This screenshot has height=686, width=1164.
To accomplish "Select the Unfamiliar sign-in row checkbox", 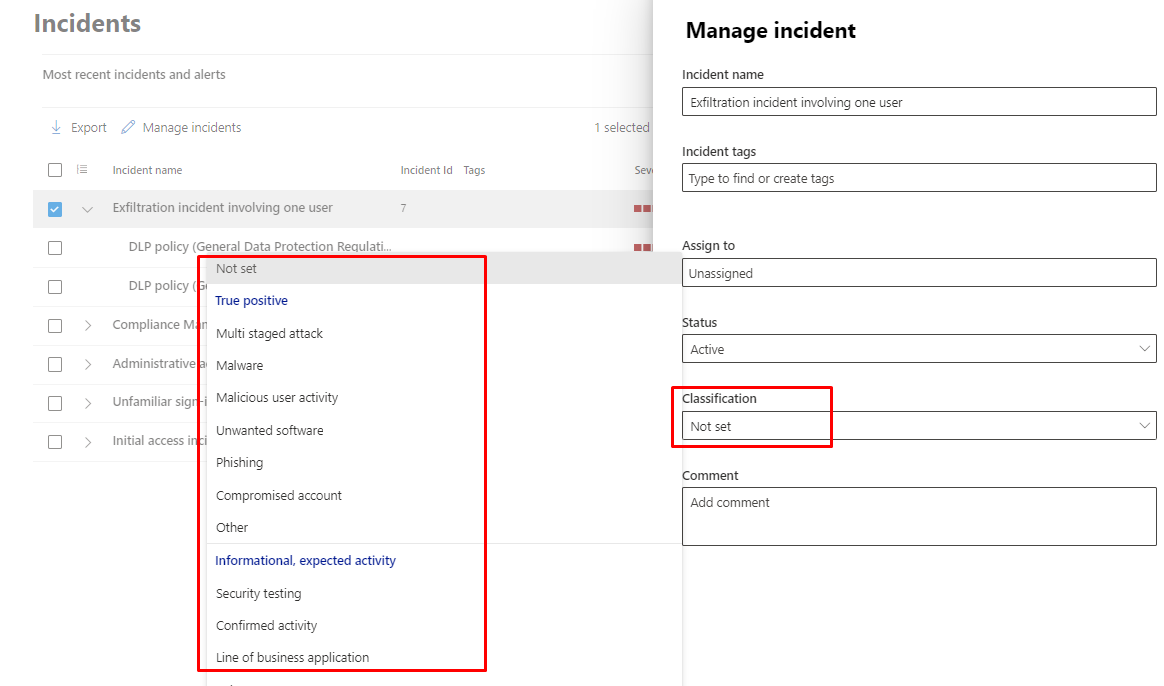I will point(55,403).
